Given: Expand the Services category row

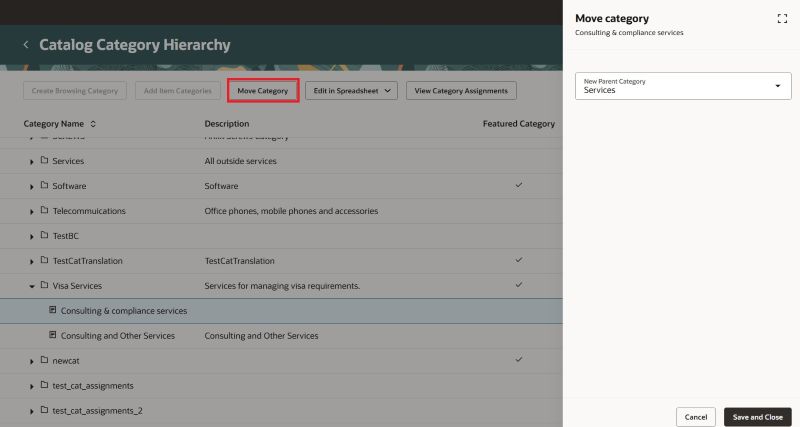Looking at the screenshot, I should click(32, 162).
